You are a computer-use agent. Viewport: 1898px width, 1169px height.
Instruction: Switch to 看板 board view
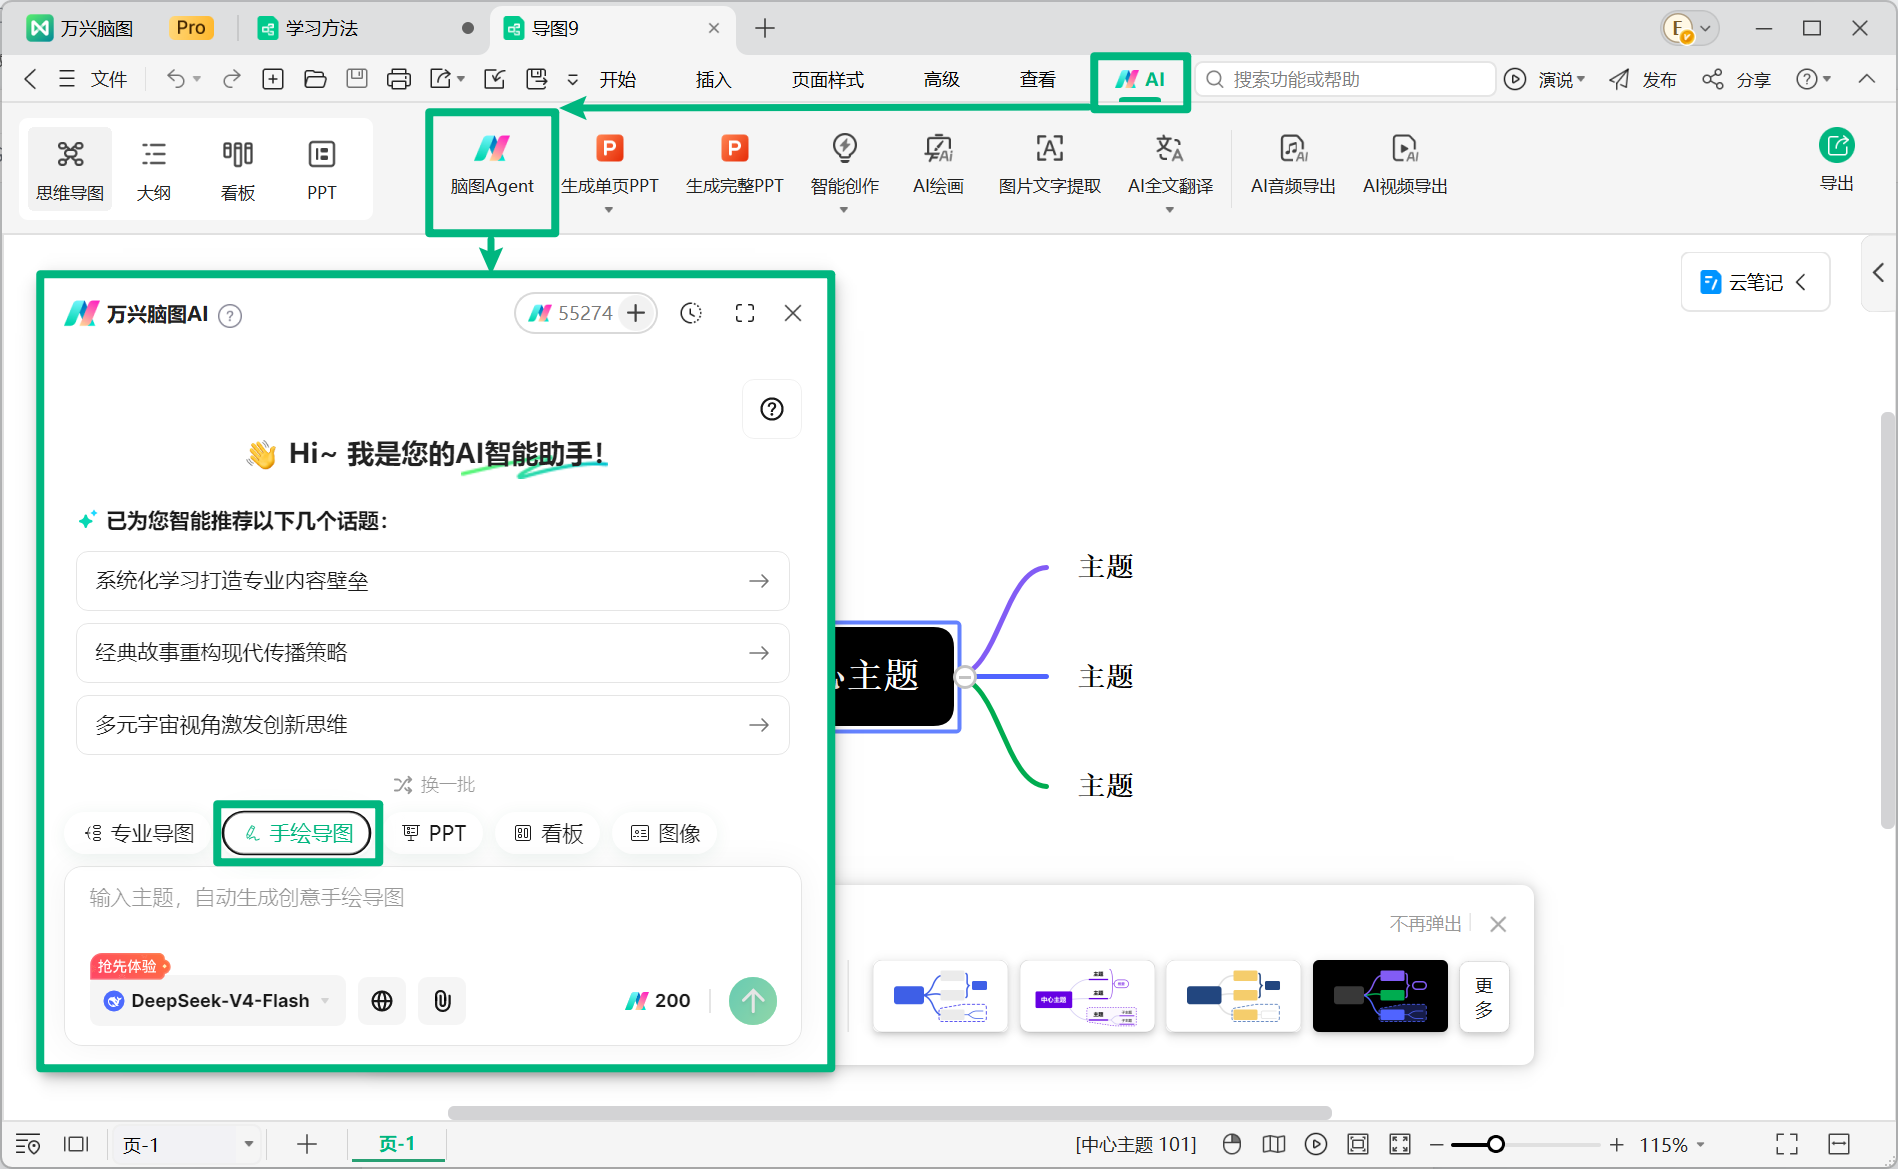click(x=238, y=169)
